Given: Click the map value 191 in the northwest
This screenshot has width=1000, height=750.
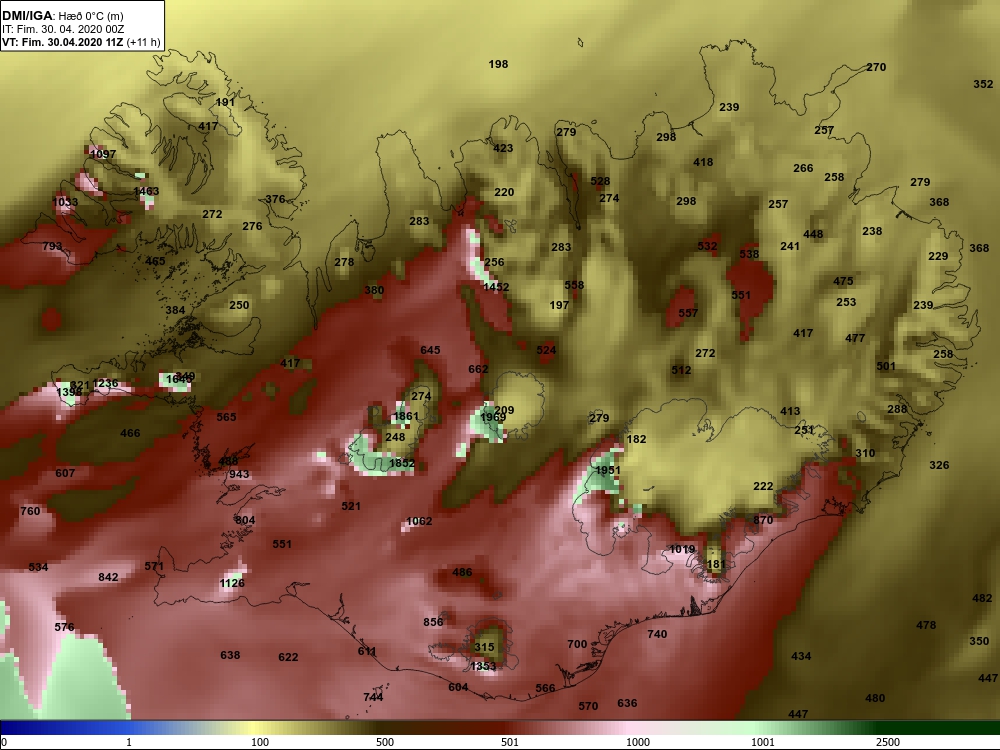Looking at the screenshot, I should click(x=225, y=102).
